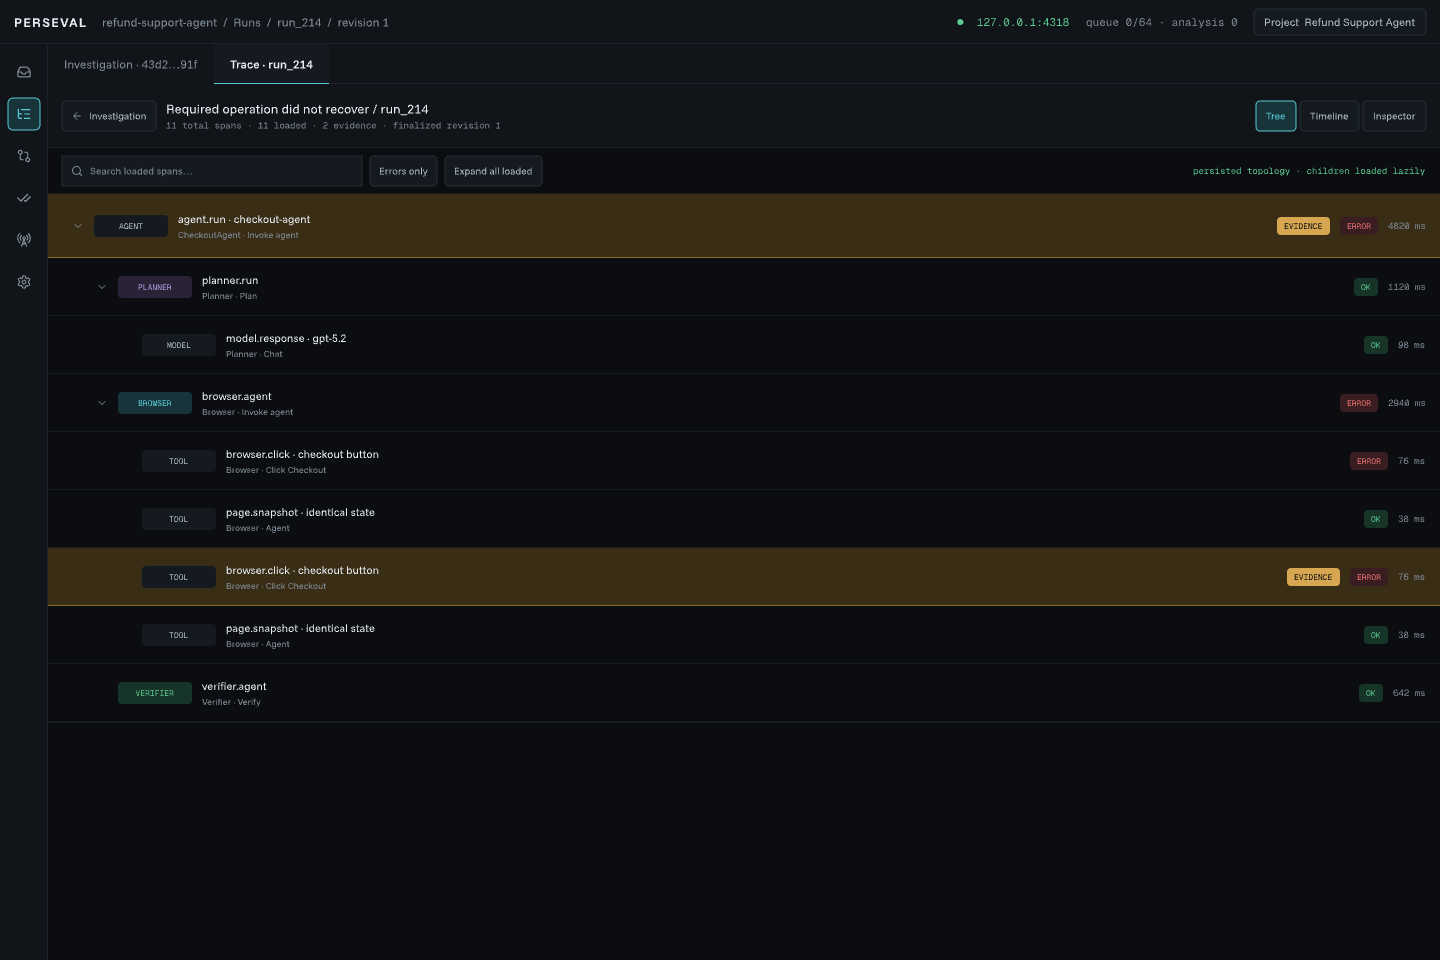Click finalized revision 1 text
This screenshot has height=960, width=1440.
(x=447, y=126)
